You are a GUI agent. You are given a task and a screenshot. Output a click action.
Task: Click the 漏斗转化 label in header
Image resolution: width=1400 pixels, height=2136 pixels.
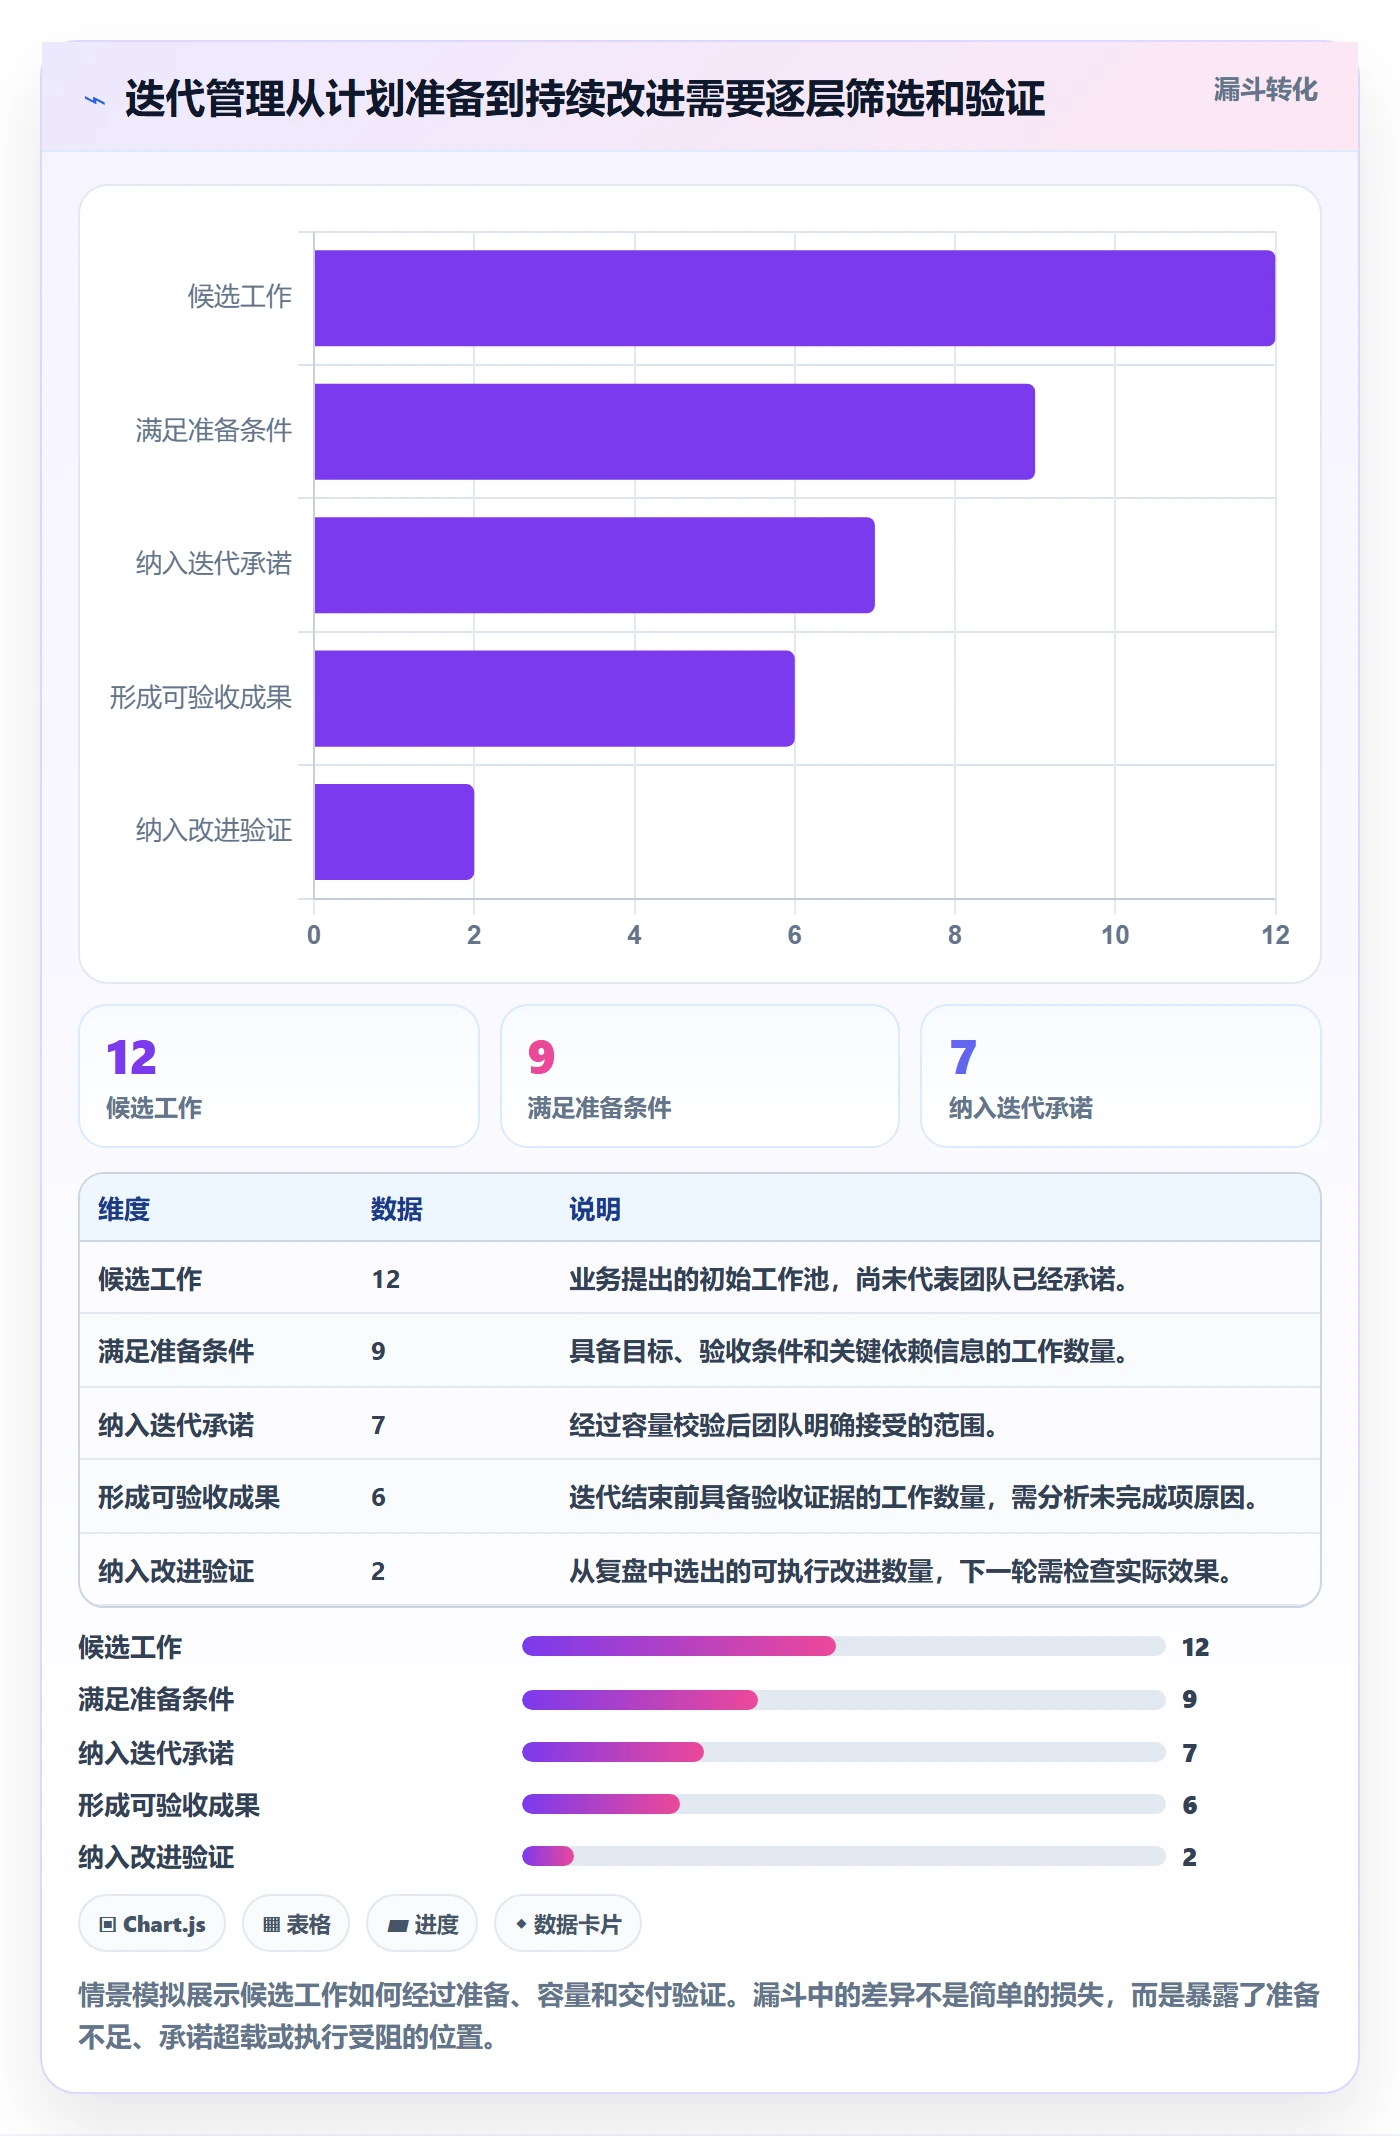coord(1265,90)
